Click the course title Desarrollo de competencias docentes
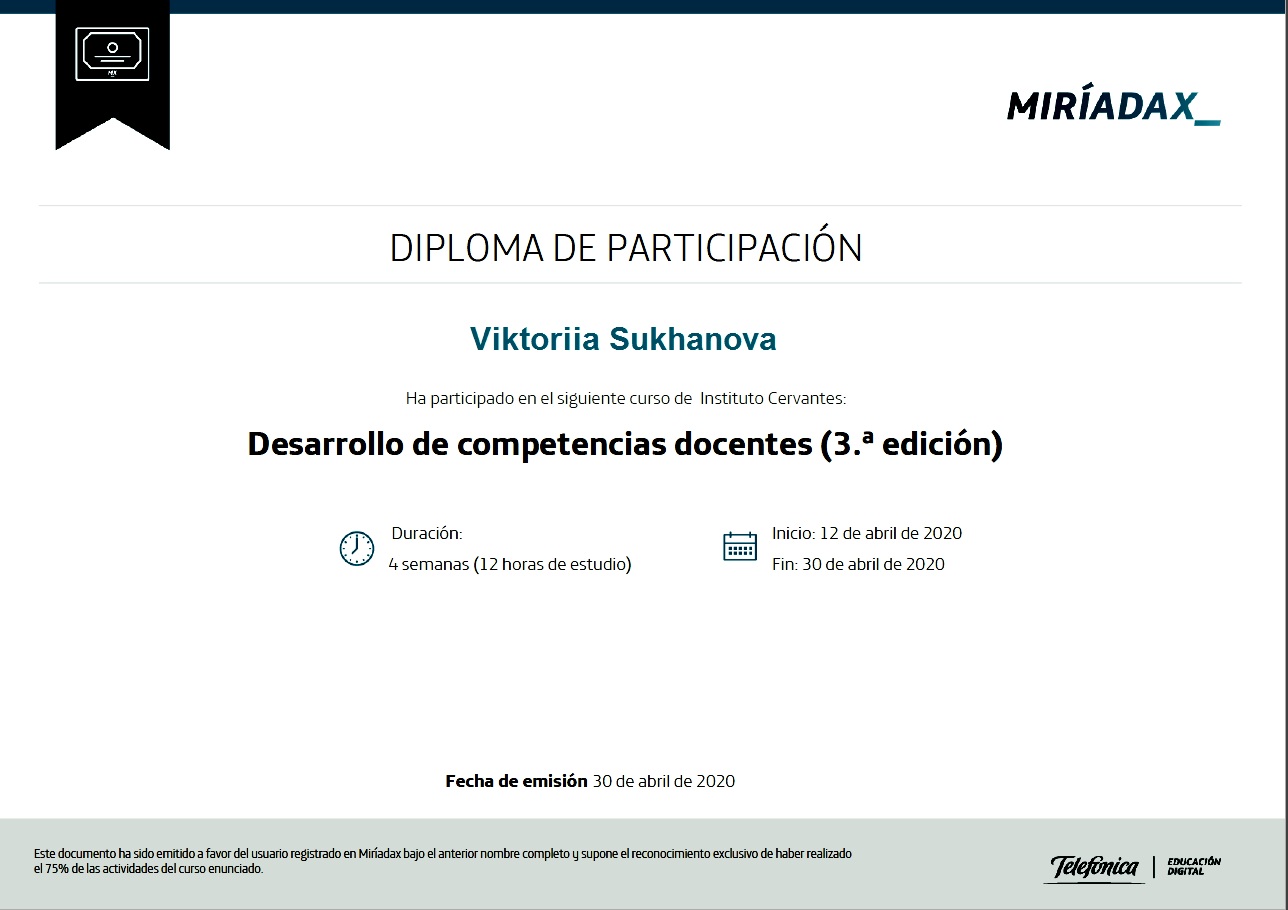 pyautogui.click(x=625, y=444)
